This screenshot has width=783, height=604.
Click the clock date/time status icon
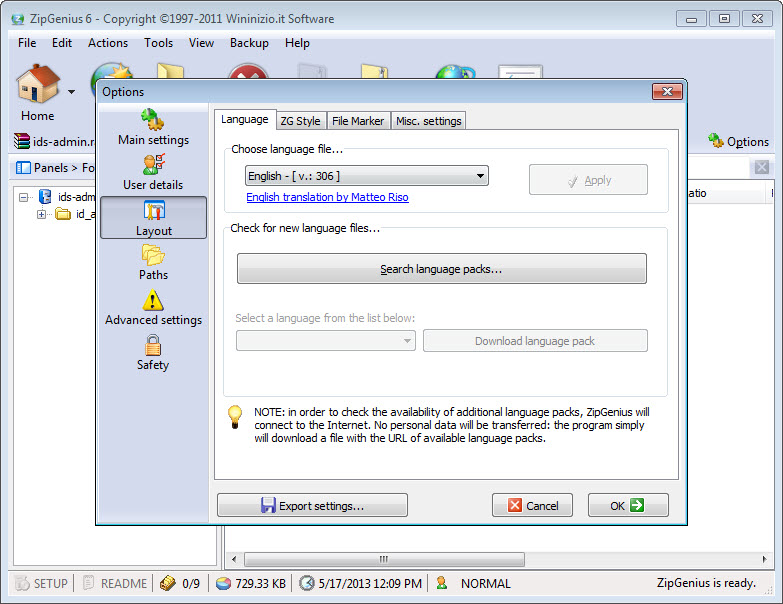click(307, 583)
